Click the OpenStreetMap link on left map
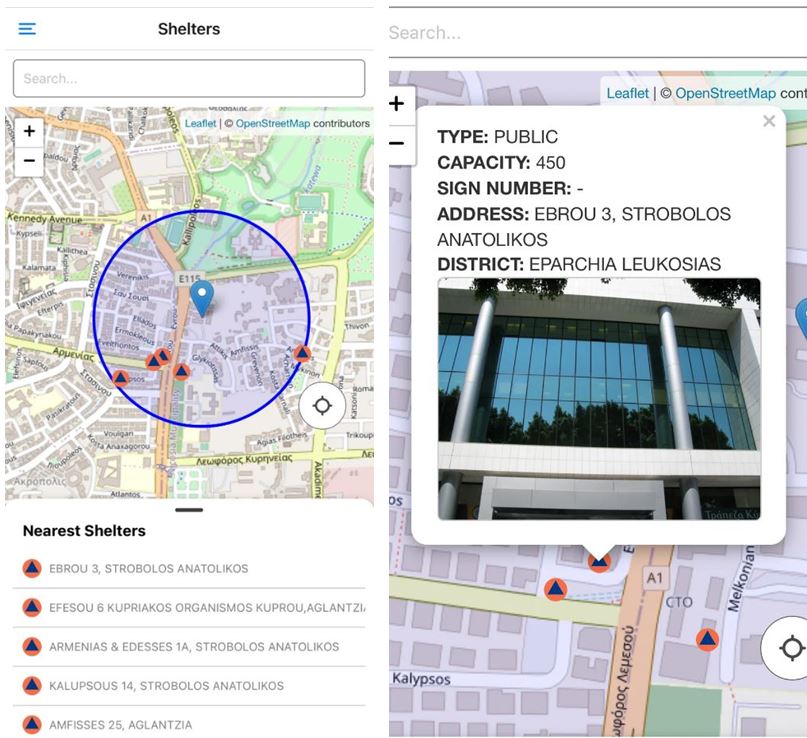This screenshot has height=738, width=807. click(x=272, y=124)
